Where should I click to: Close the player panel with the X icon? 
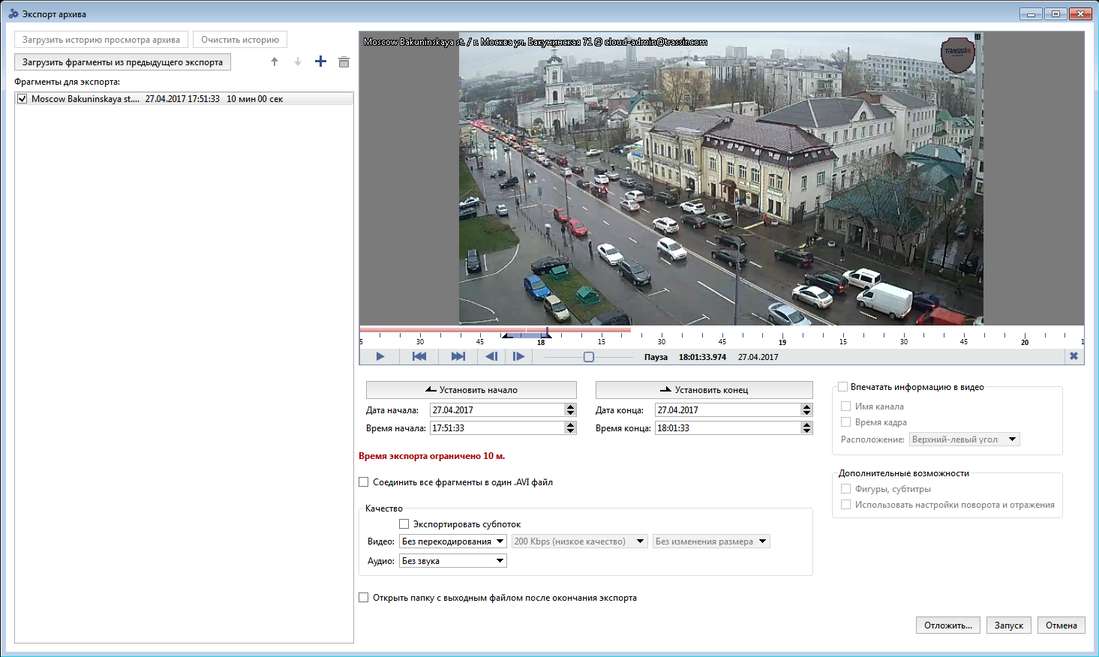[1073, 356]
